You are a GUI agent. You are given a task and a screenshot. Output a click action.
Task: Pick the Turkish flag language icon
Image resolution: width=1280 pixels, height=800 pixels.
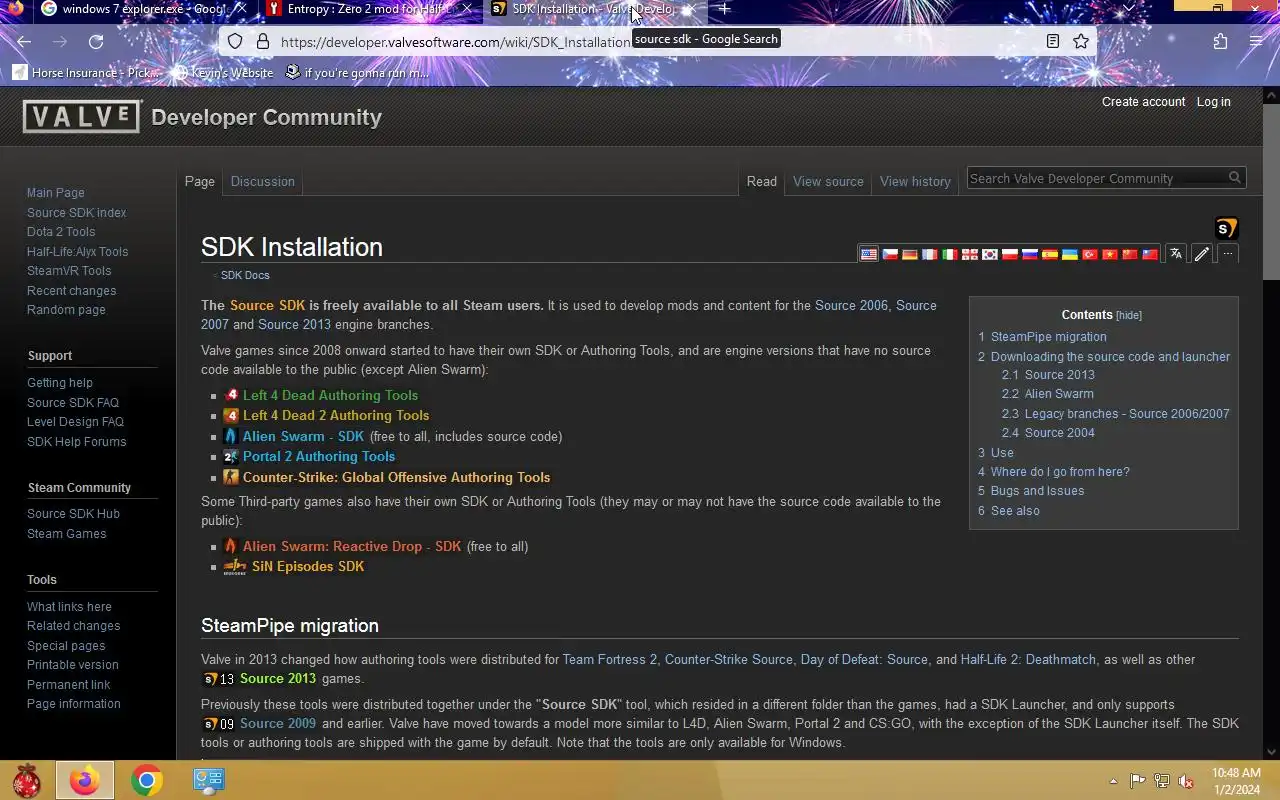(x=1089, y=254)
